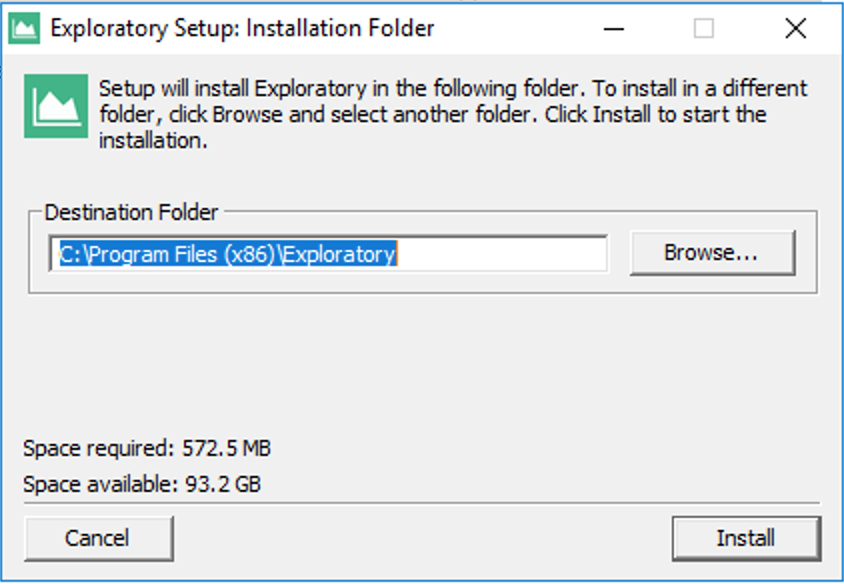Image resolution: width=844 pixels, height=584 pixels.
Task: Click the horizontal separator line above Install
Action: click(x=422, y=503)
